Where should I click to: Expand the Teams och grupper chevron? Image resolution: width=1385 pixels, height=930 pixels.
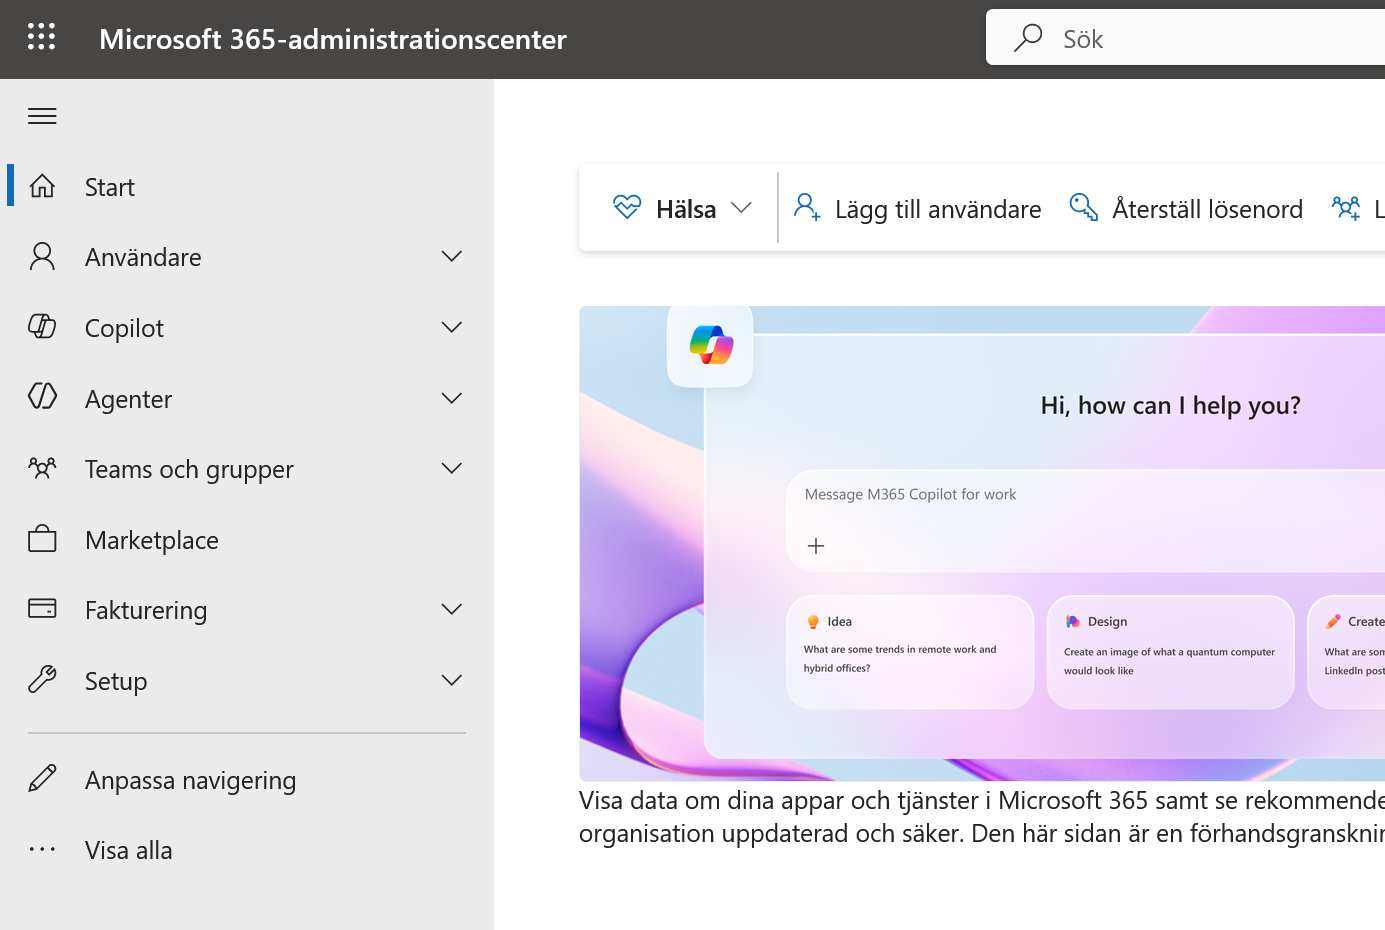tap(452, 469)
